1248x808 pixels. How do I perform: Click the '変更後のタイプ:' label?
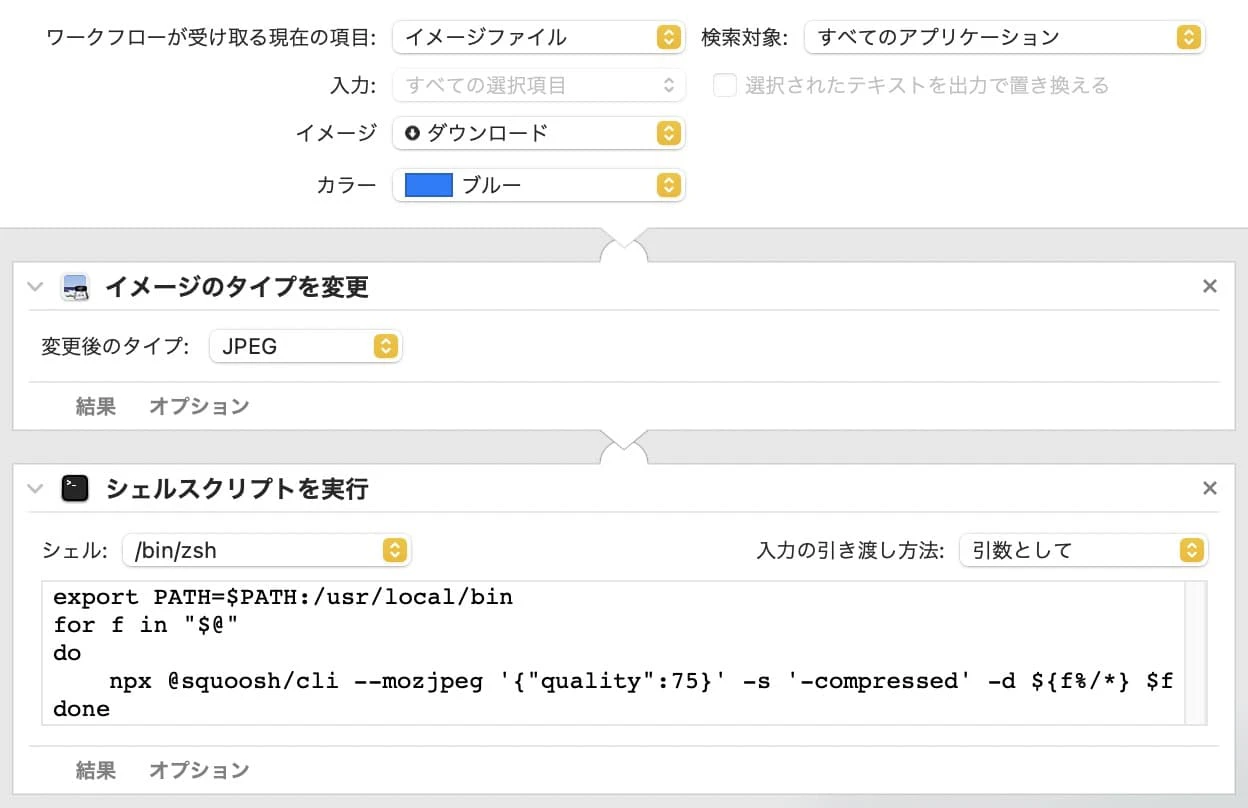pyautogui.click(x=115, y=347)
